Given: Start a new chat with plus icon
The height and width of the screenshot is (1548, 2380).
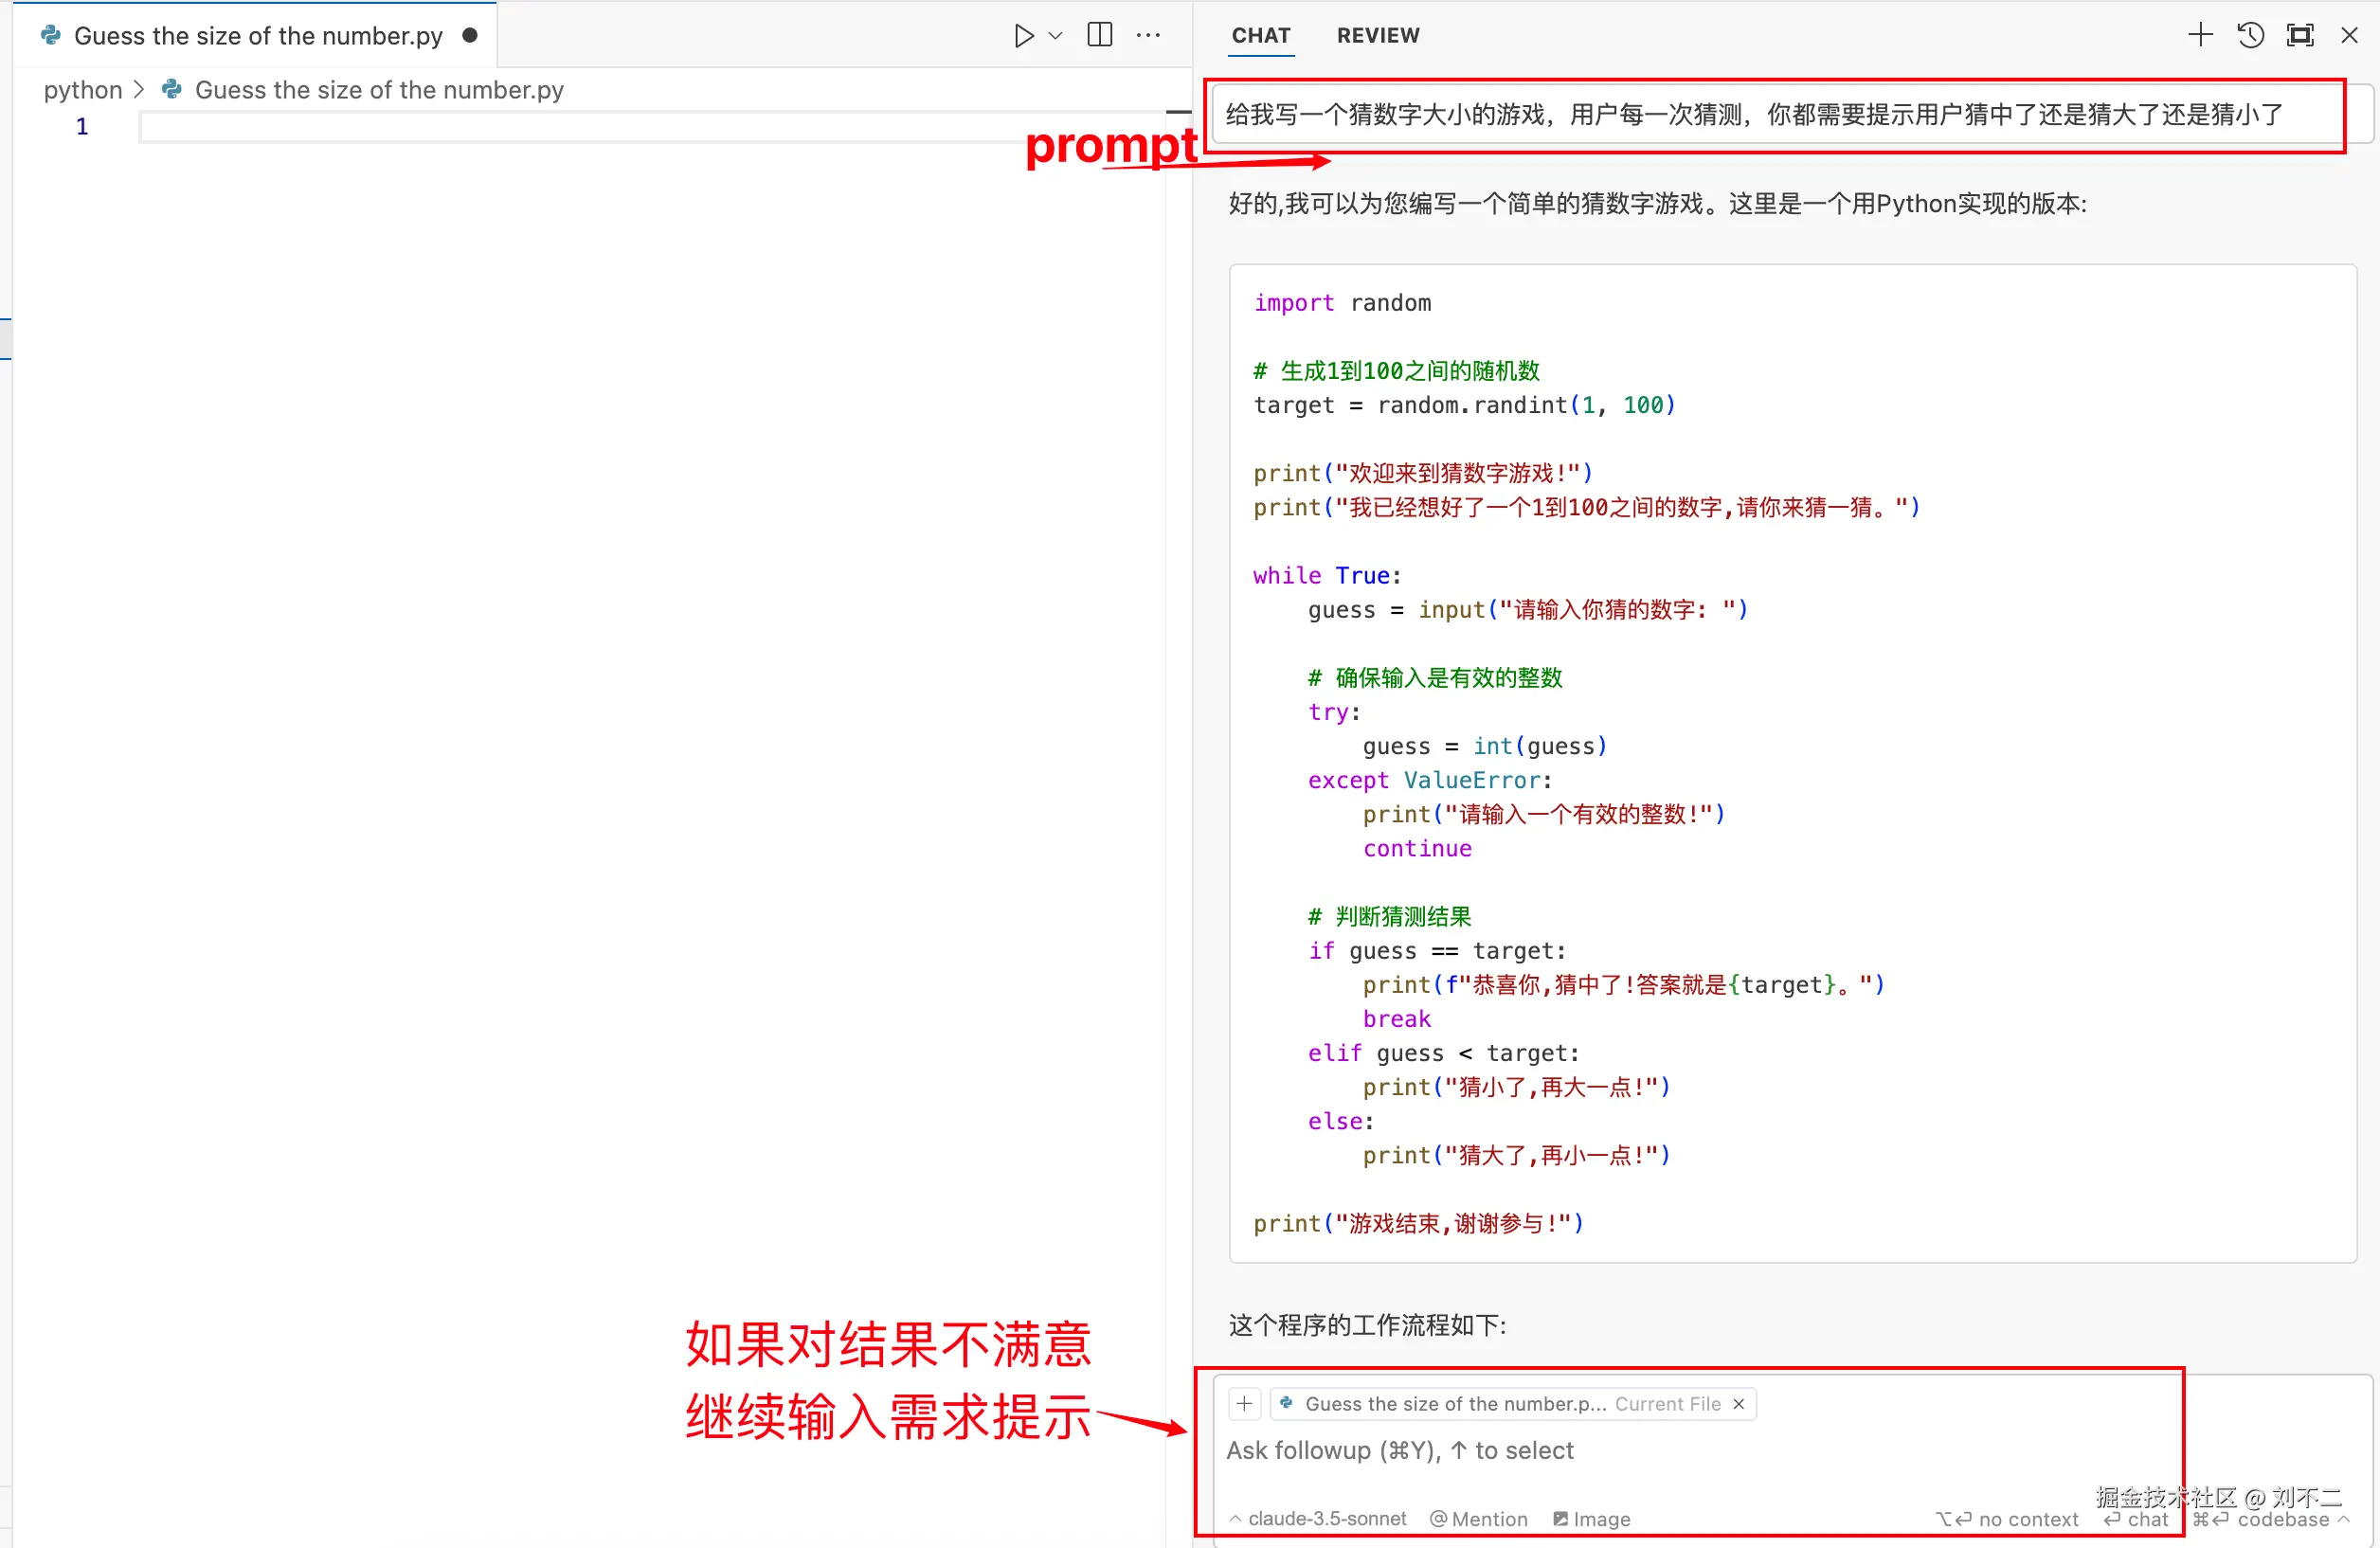Looking at the screenshot, I should click(x=2200, y=36).
